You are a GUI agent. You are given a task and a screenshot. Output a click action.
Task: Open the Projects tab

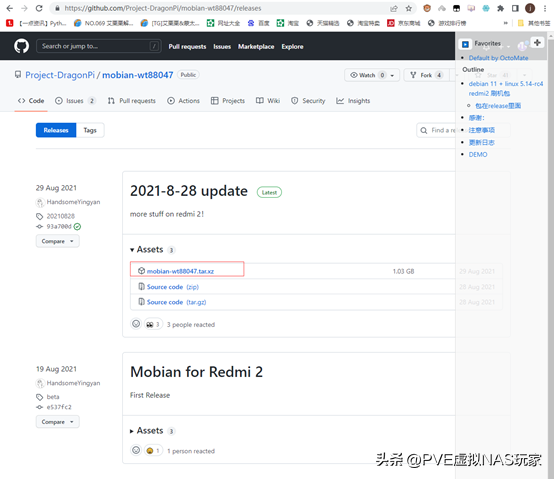pyautogui.click(x=228, y=101)
